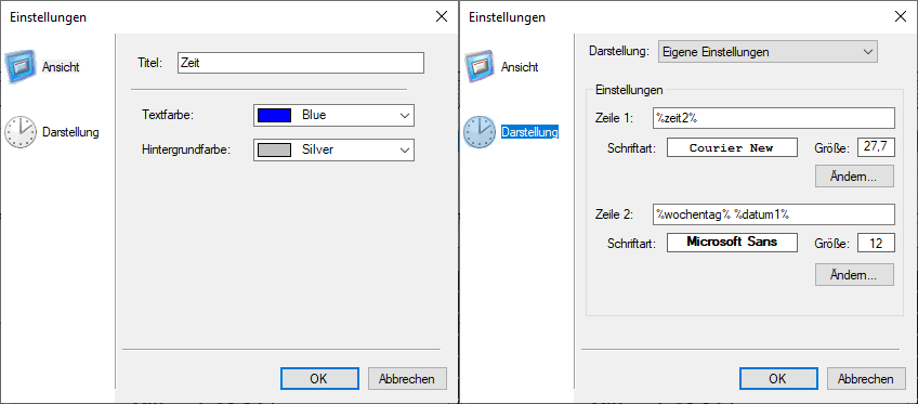Click the Ansicht monitor icon in right dialog
The height and width of the screenshot is (404, 918).
480,66
